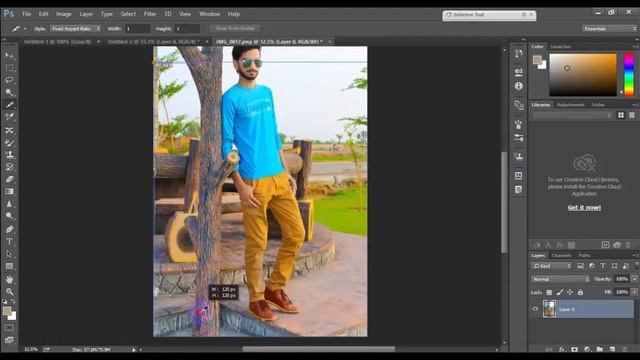
Task: Switch to the Adjustments tab
Action: pos(570,105)
